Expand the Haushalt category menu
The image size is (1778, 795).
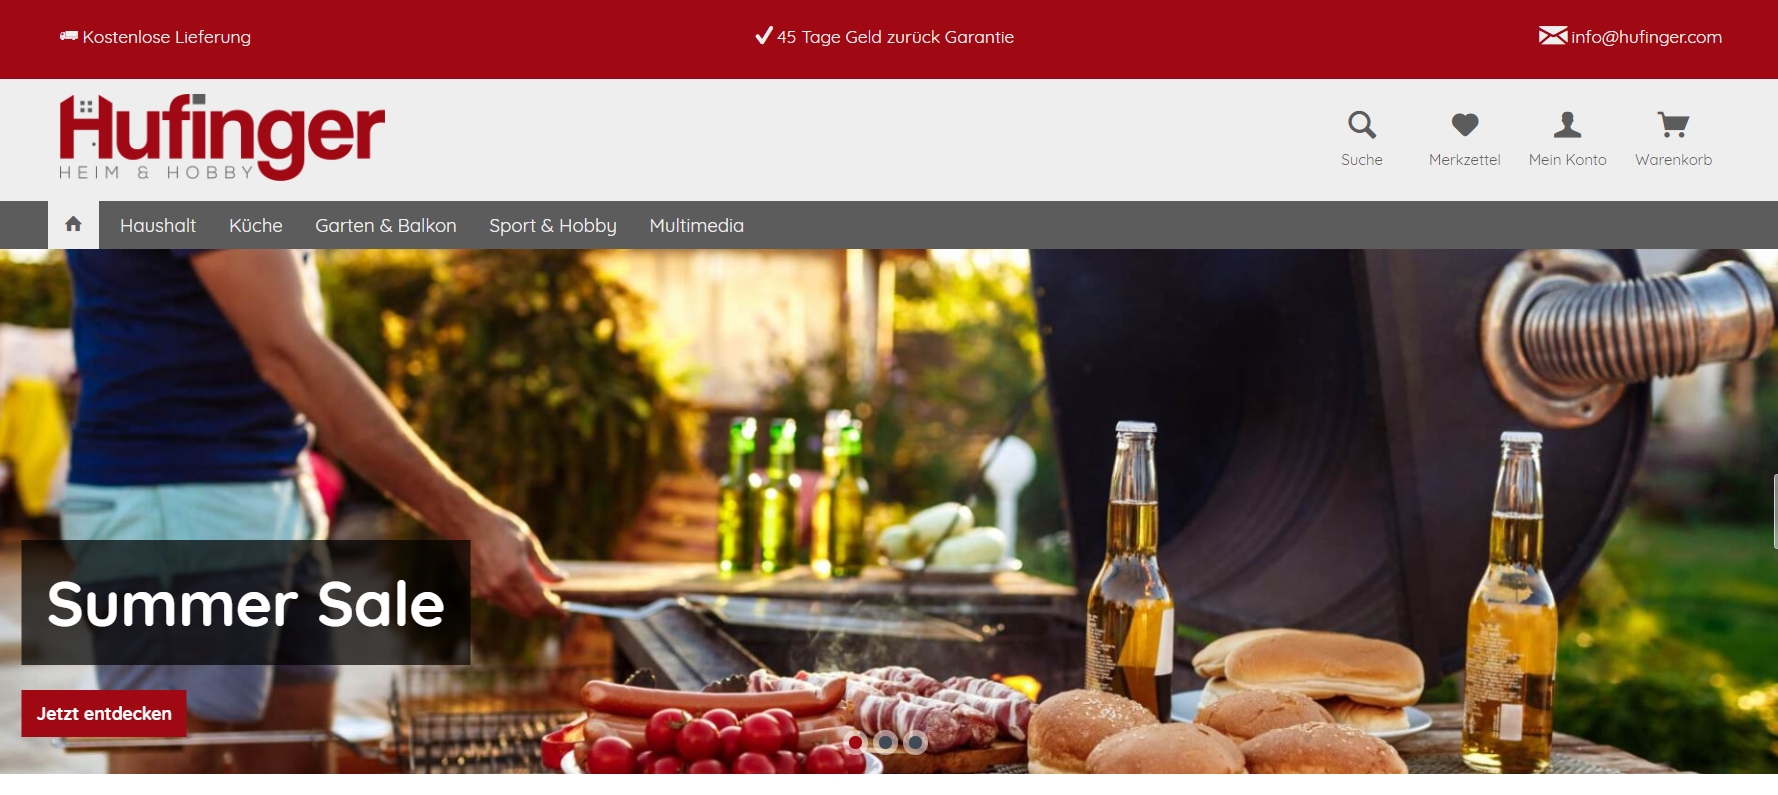click(x=158, y=225)
